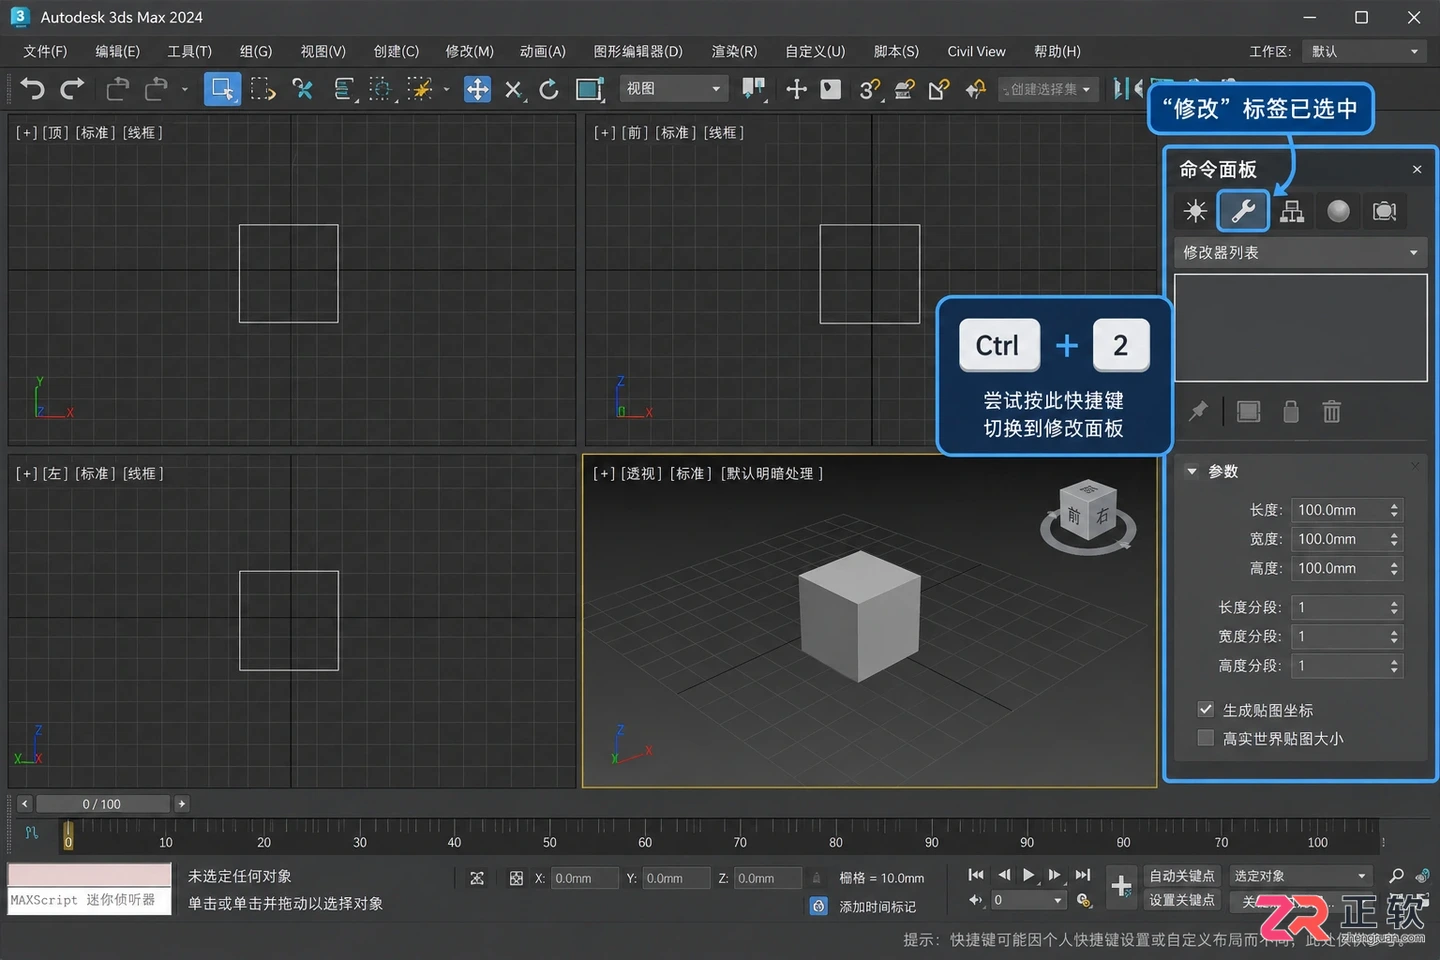
Task: Step the time slider back with left arrow
Action: click(24, 804)
